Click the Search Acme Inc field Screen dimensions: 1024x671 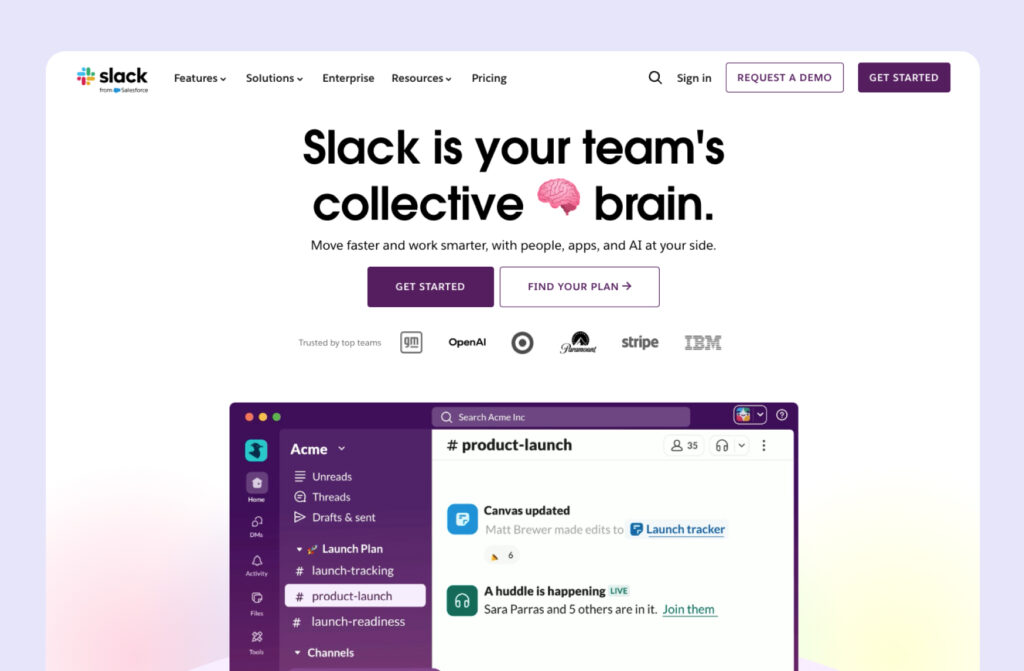click(560, 417)
